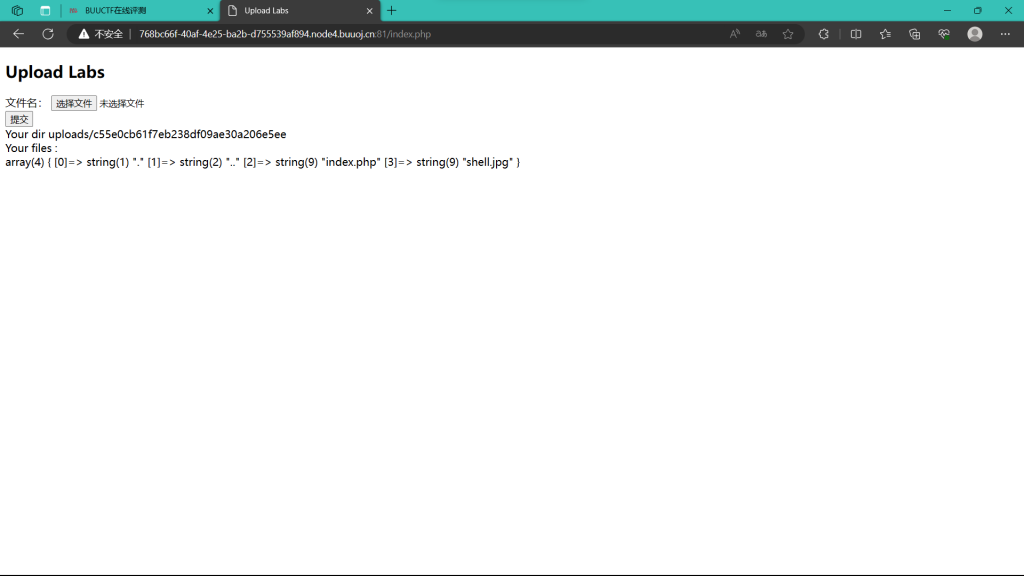Close the Upload Labs tab

(x=370, y=11)
